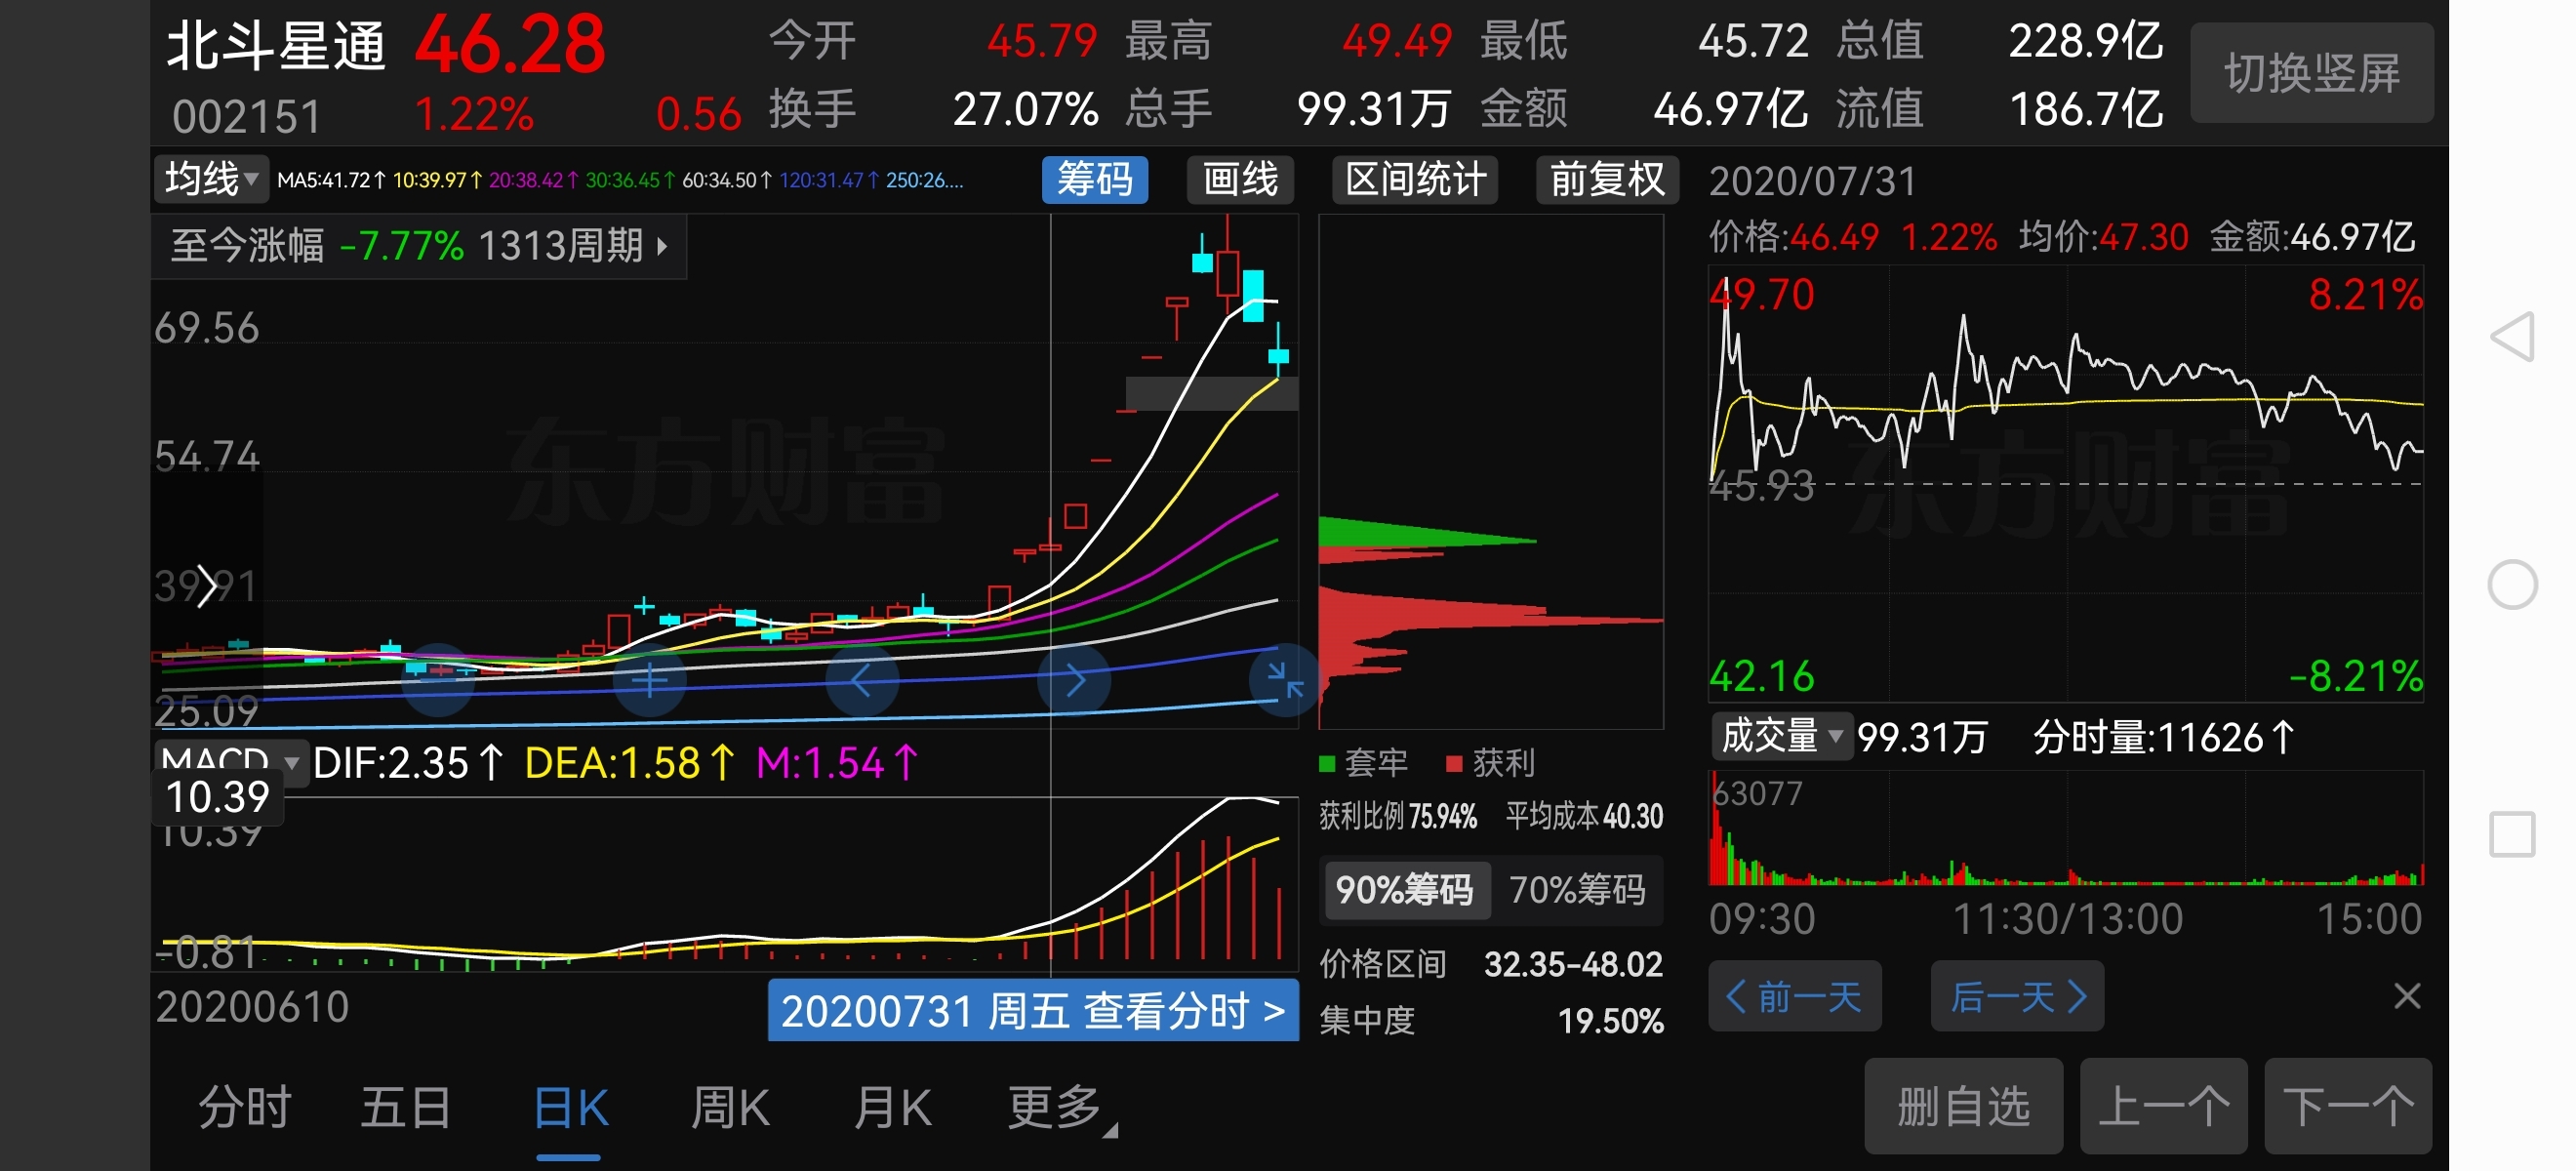Tap Android back triangle icon
The image size is (2576, 1171).
click(x=2512, y=337)
